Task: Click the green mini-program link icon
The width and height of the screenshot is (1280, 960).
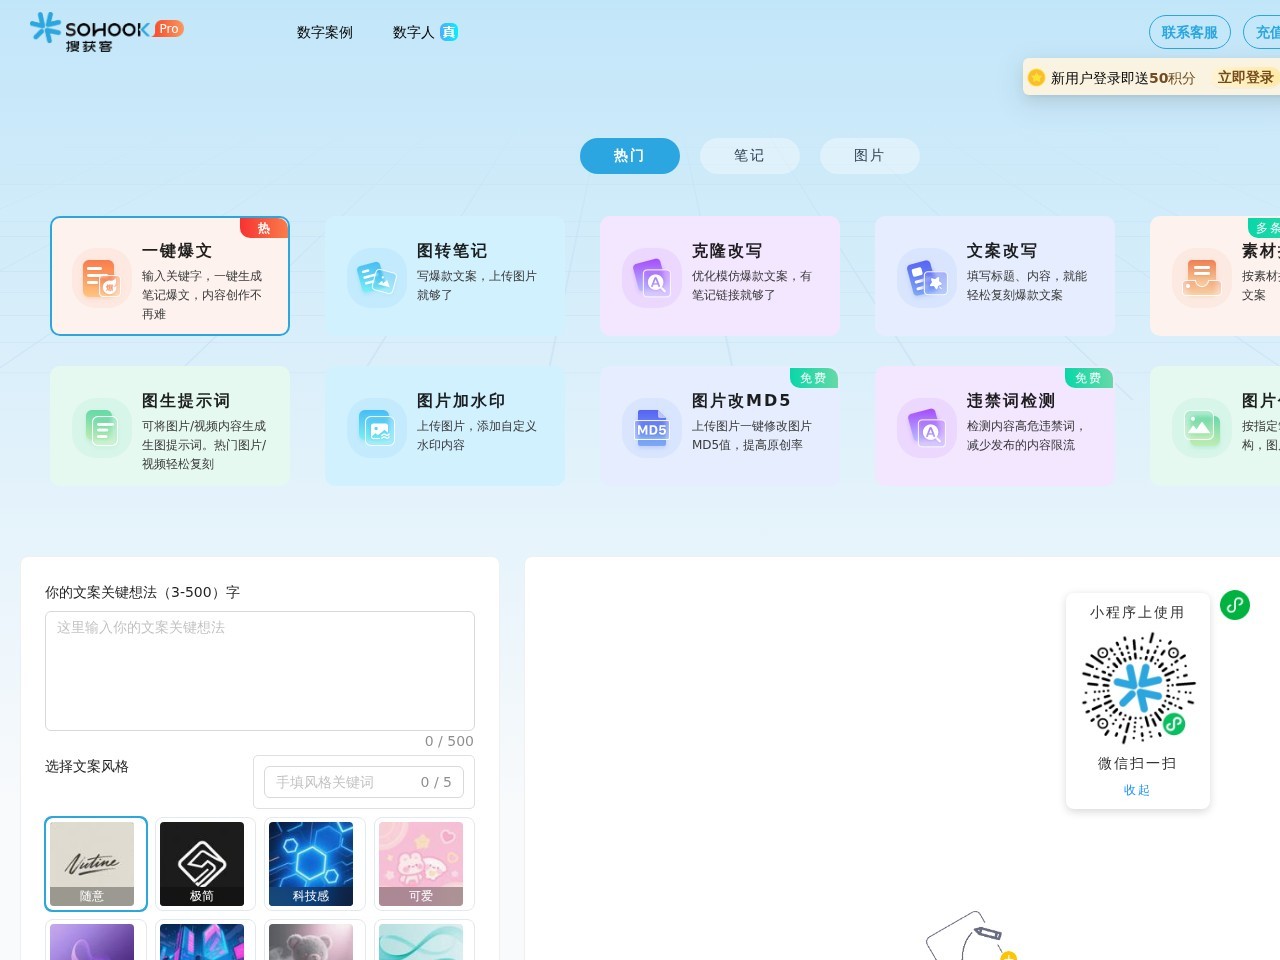Action: click(1235, 605)
